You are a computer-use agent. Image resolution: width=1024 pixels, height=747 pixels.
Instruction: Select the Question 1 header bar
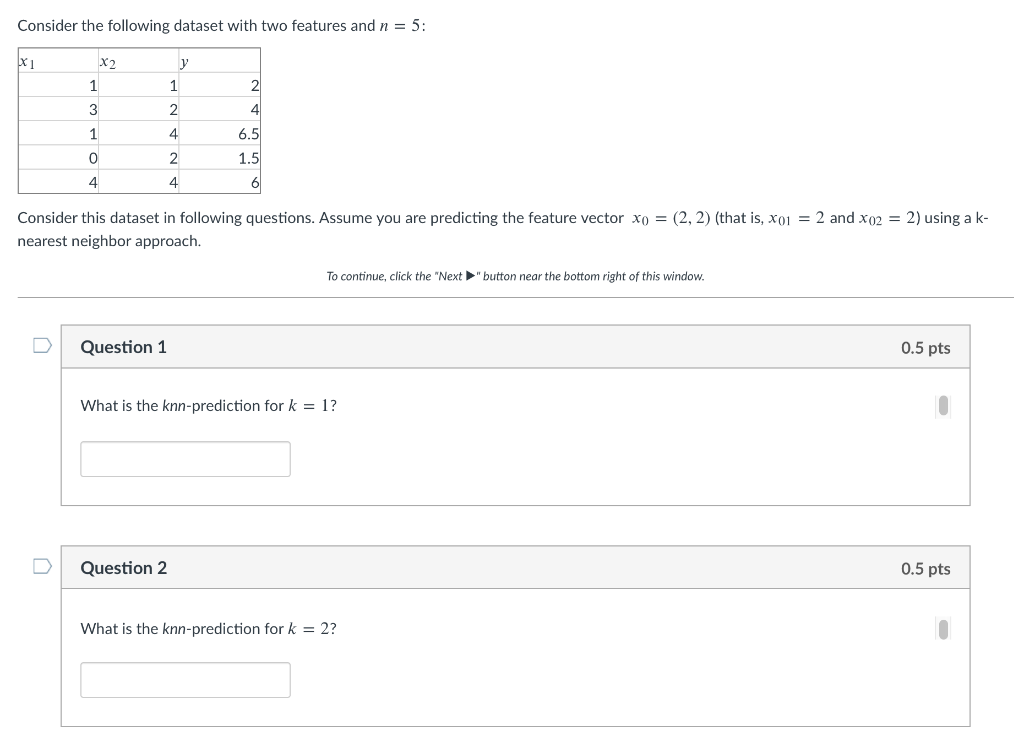click(x=515, y=346)
